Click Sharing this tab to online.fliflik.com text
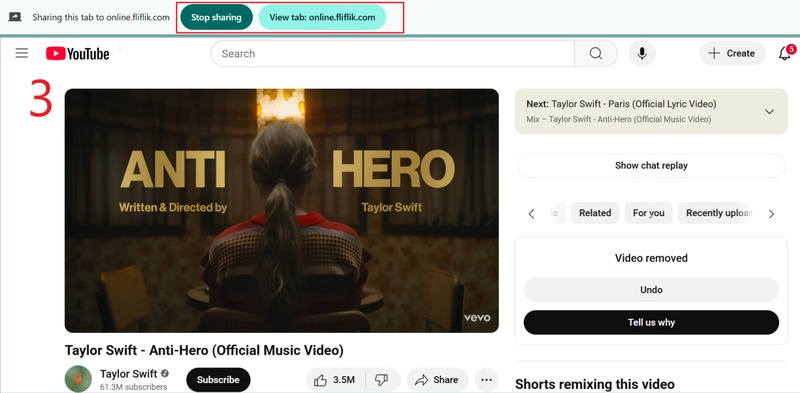Image resolution: width=800 pixels, height=393 pixels. pos(101,17)
